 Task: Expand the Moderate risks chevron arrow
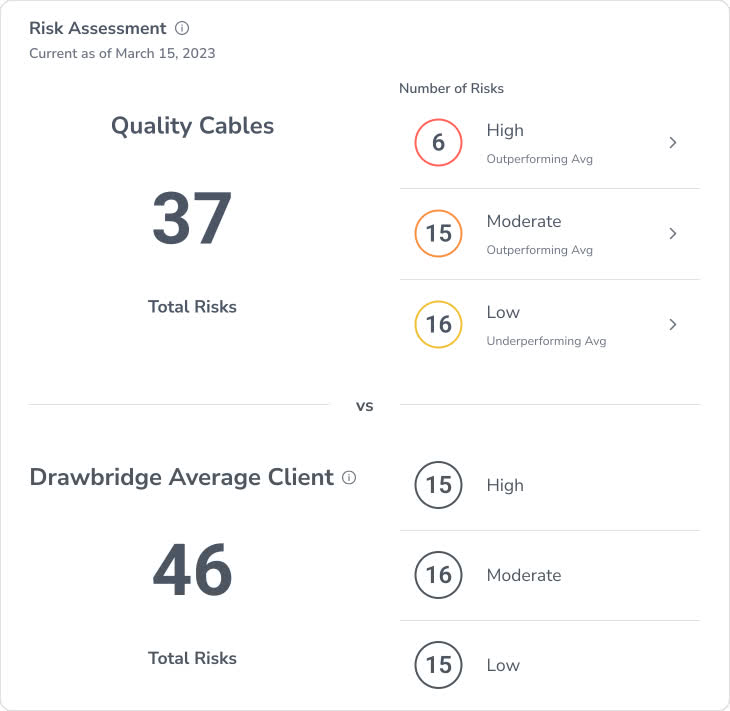pyautogui.click(x=673, y=234)
